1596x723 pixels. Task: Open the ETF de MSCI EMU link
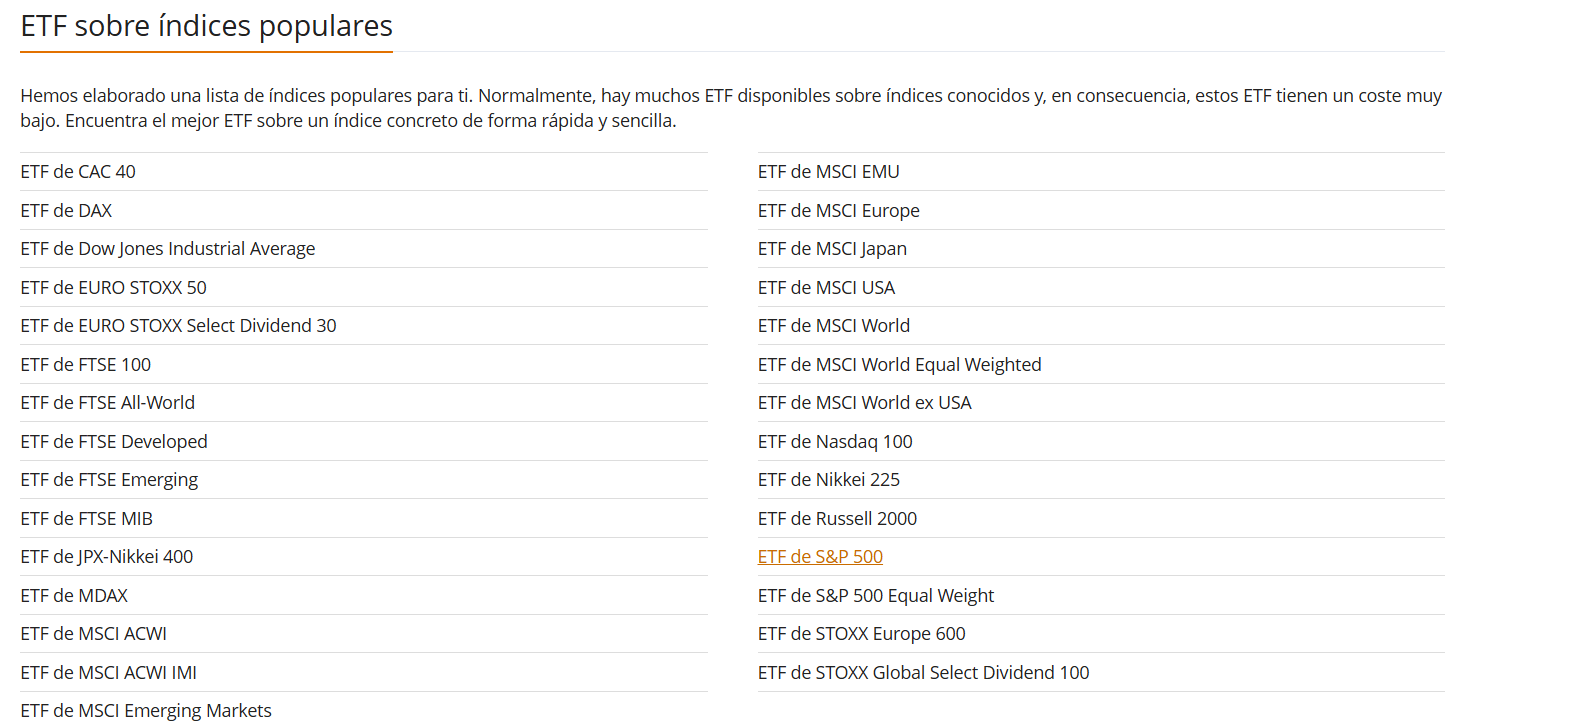point(828,172)
